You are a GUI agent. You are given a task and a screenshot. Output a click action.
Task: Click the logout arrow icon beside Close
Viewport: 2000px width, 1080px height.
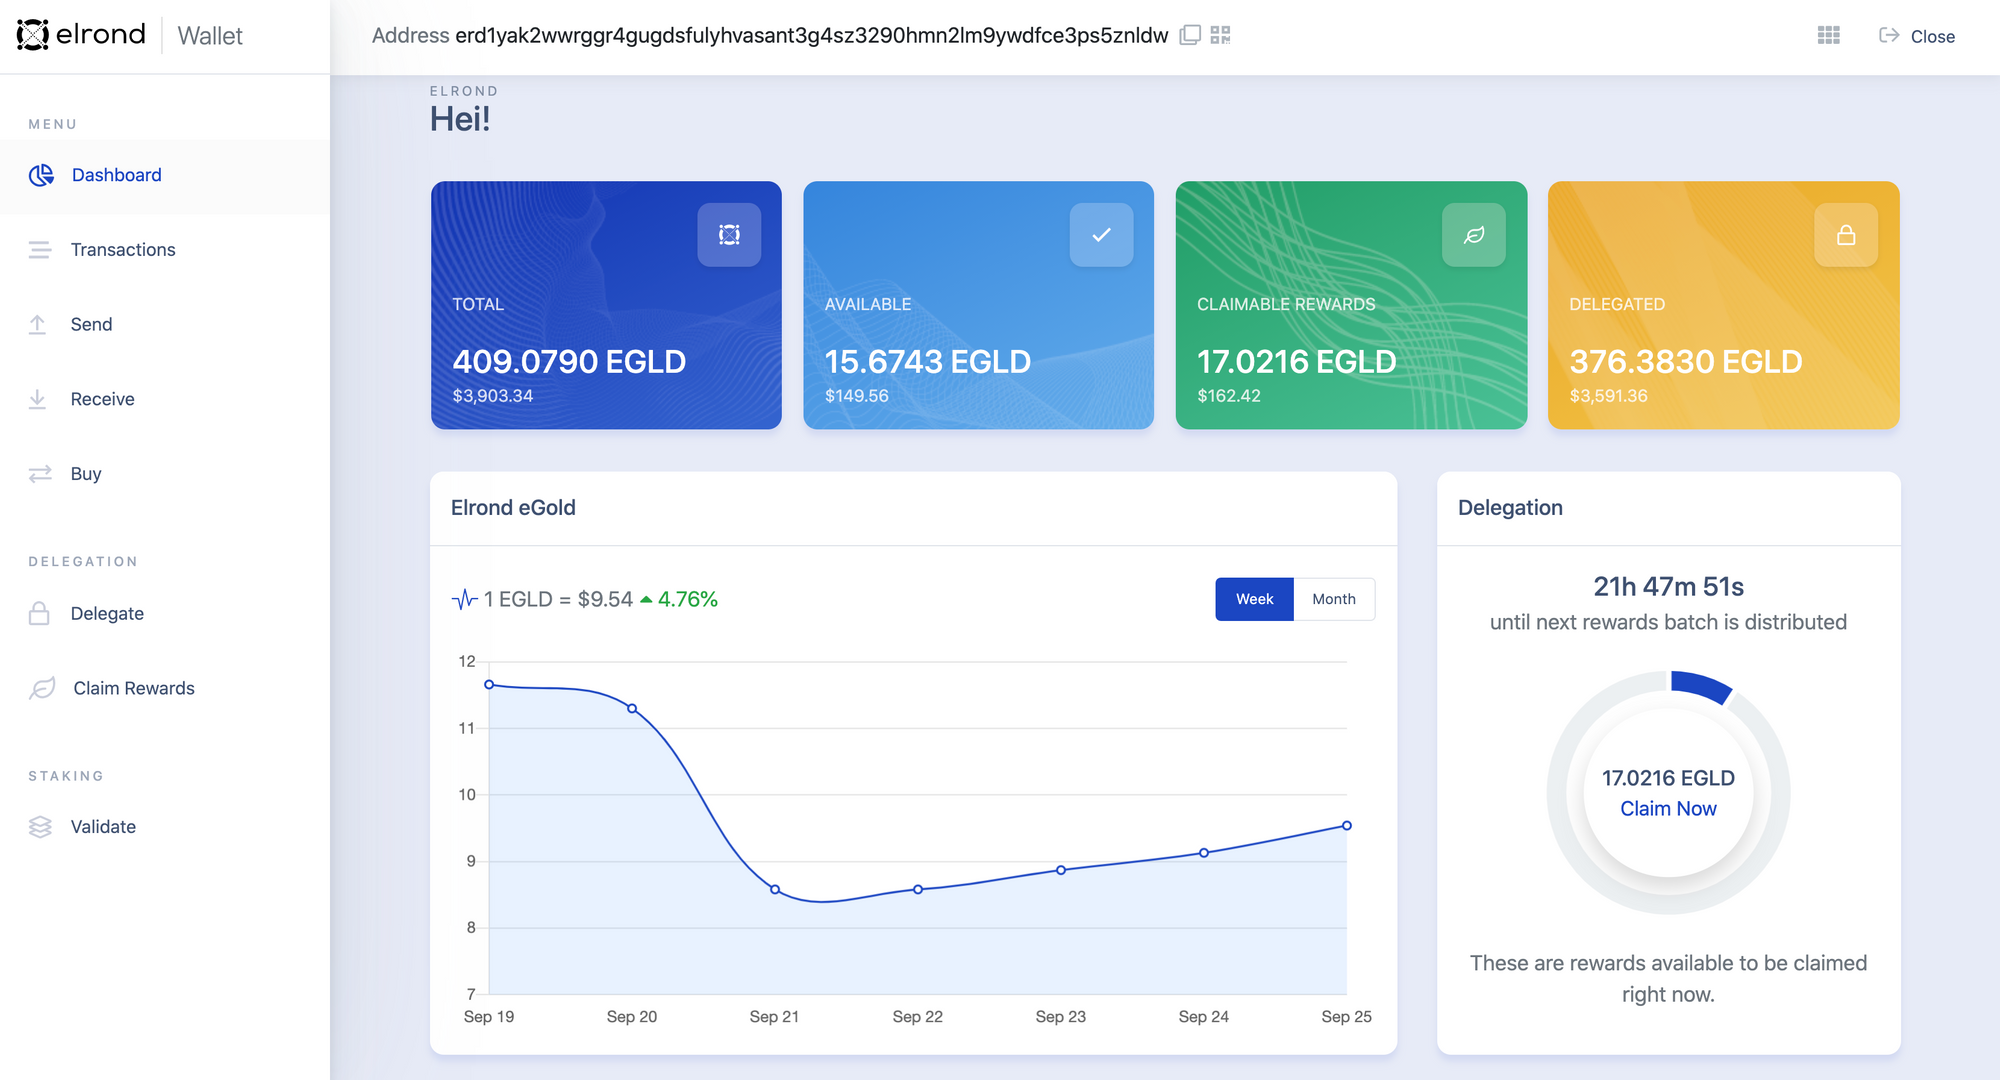pos(1889,35)
